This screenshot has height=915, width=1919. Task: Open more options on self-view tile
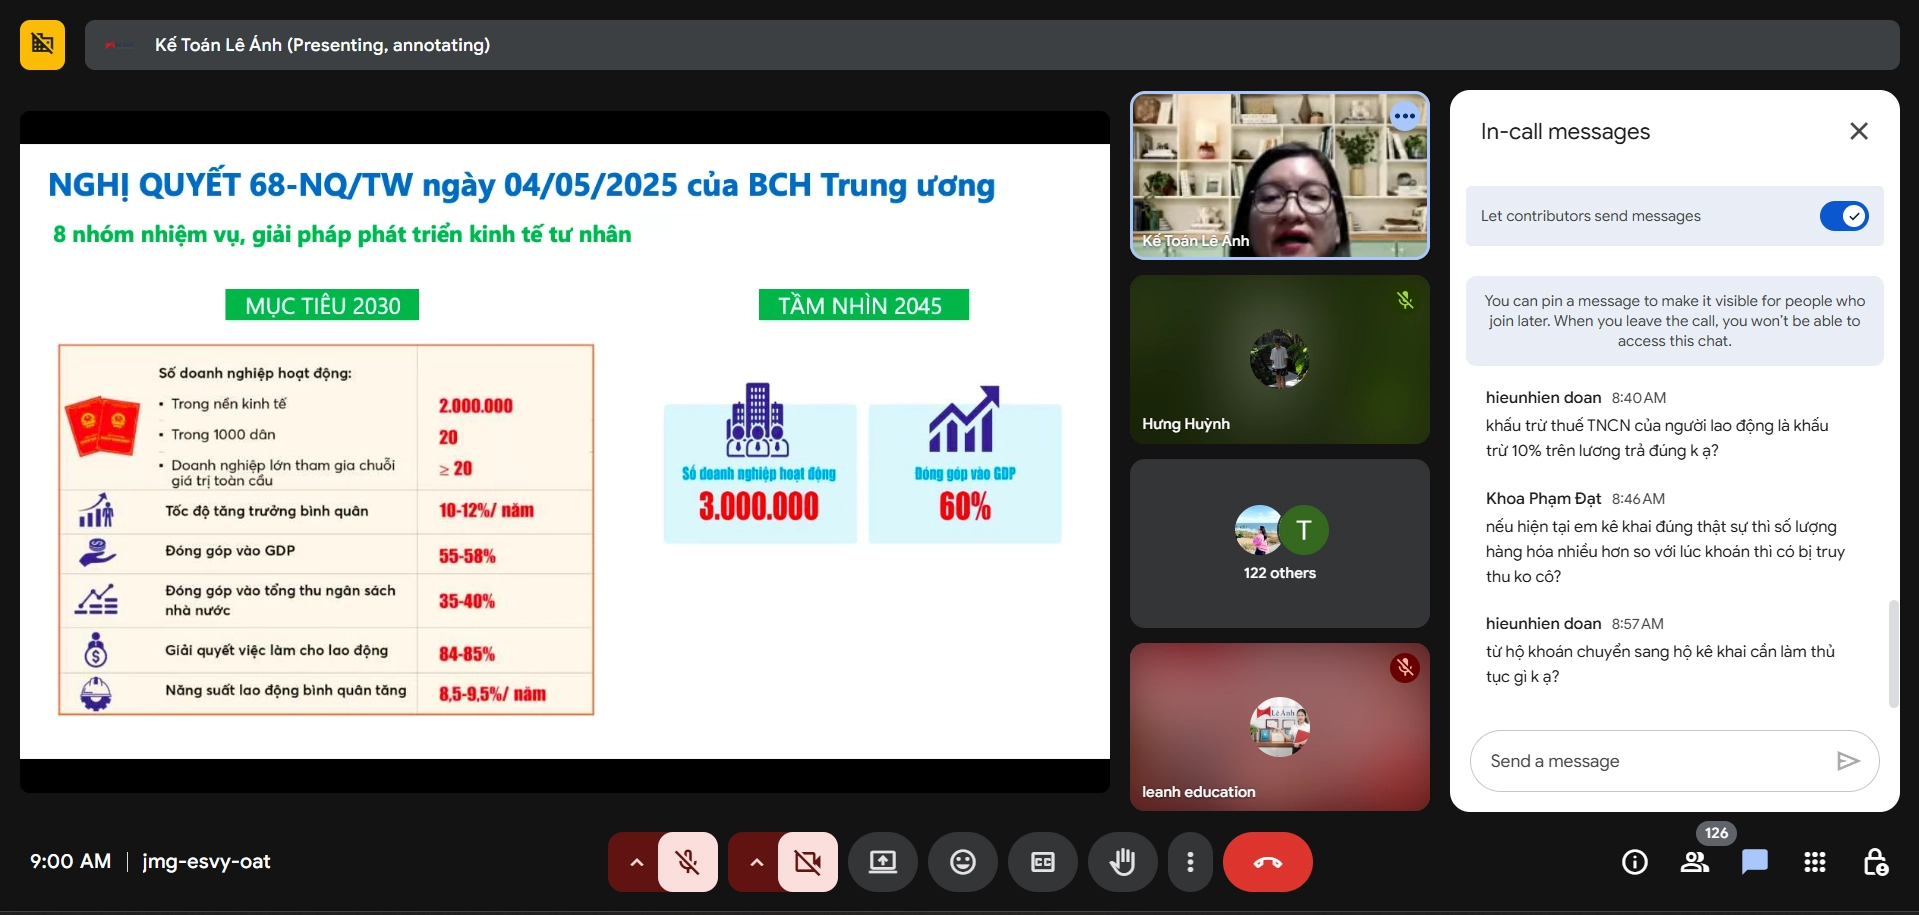click(1404, 115)
